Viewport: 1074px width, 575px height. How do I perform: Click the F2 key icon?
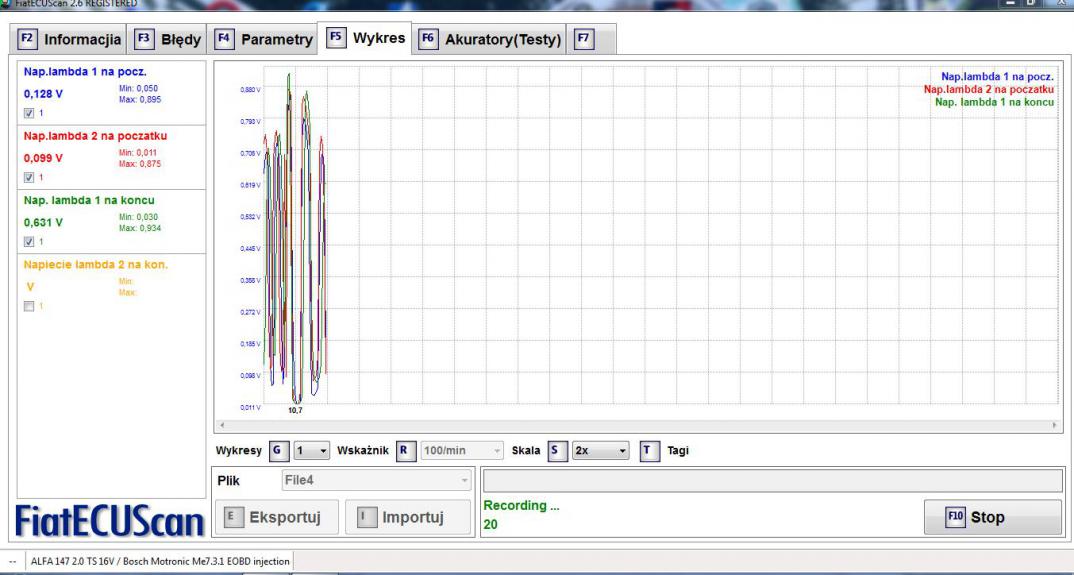click(x=27, y=38)
